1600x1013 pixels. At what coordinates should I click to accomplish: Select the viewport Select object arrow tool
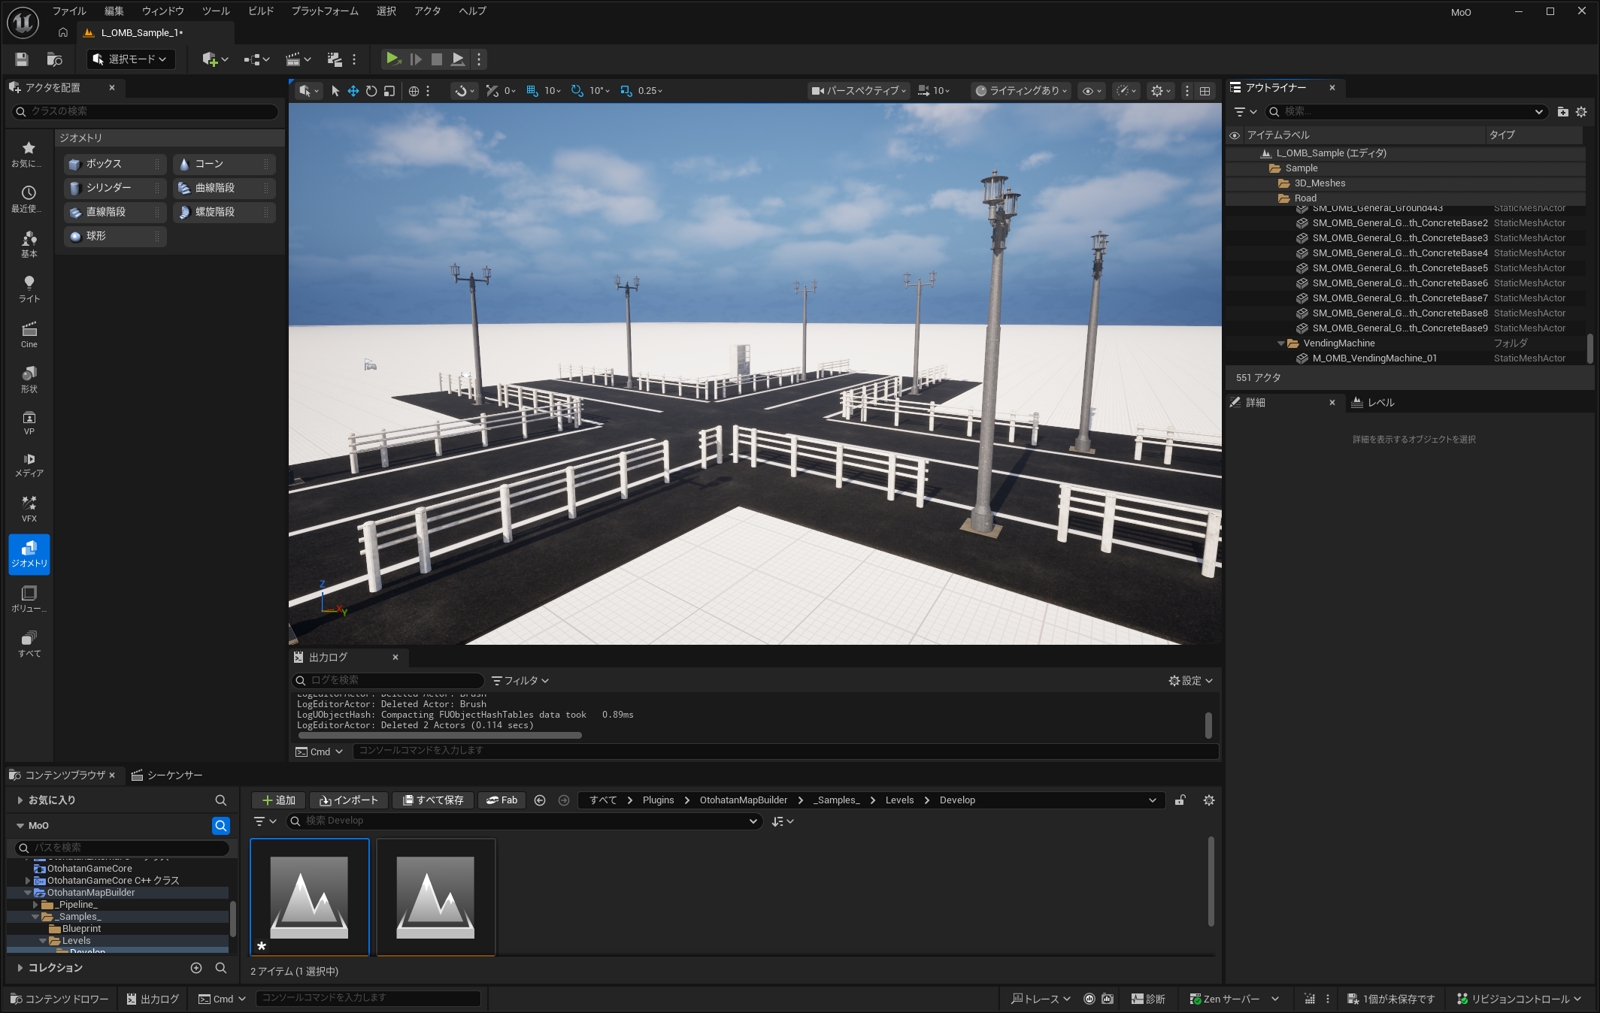[335, 91]
